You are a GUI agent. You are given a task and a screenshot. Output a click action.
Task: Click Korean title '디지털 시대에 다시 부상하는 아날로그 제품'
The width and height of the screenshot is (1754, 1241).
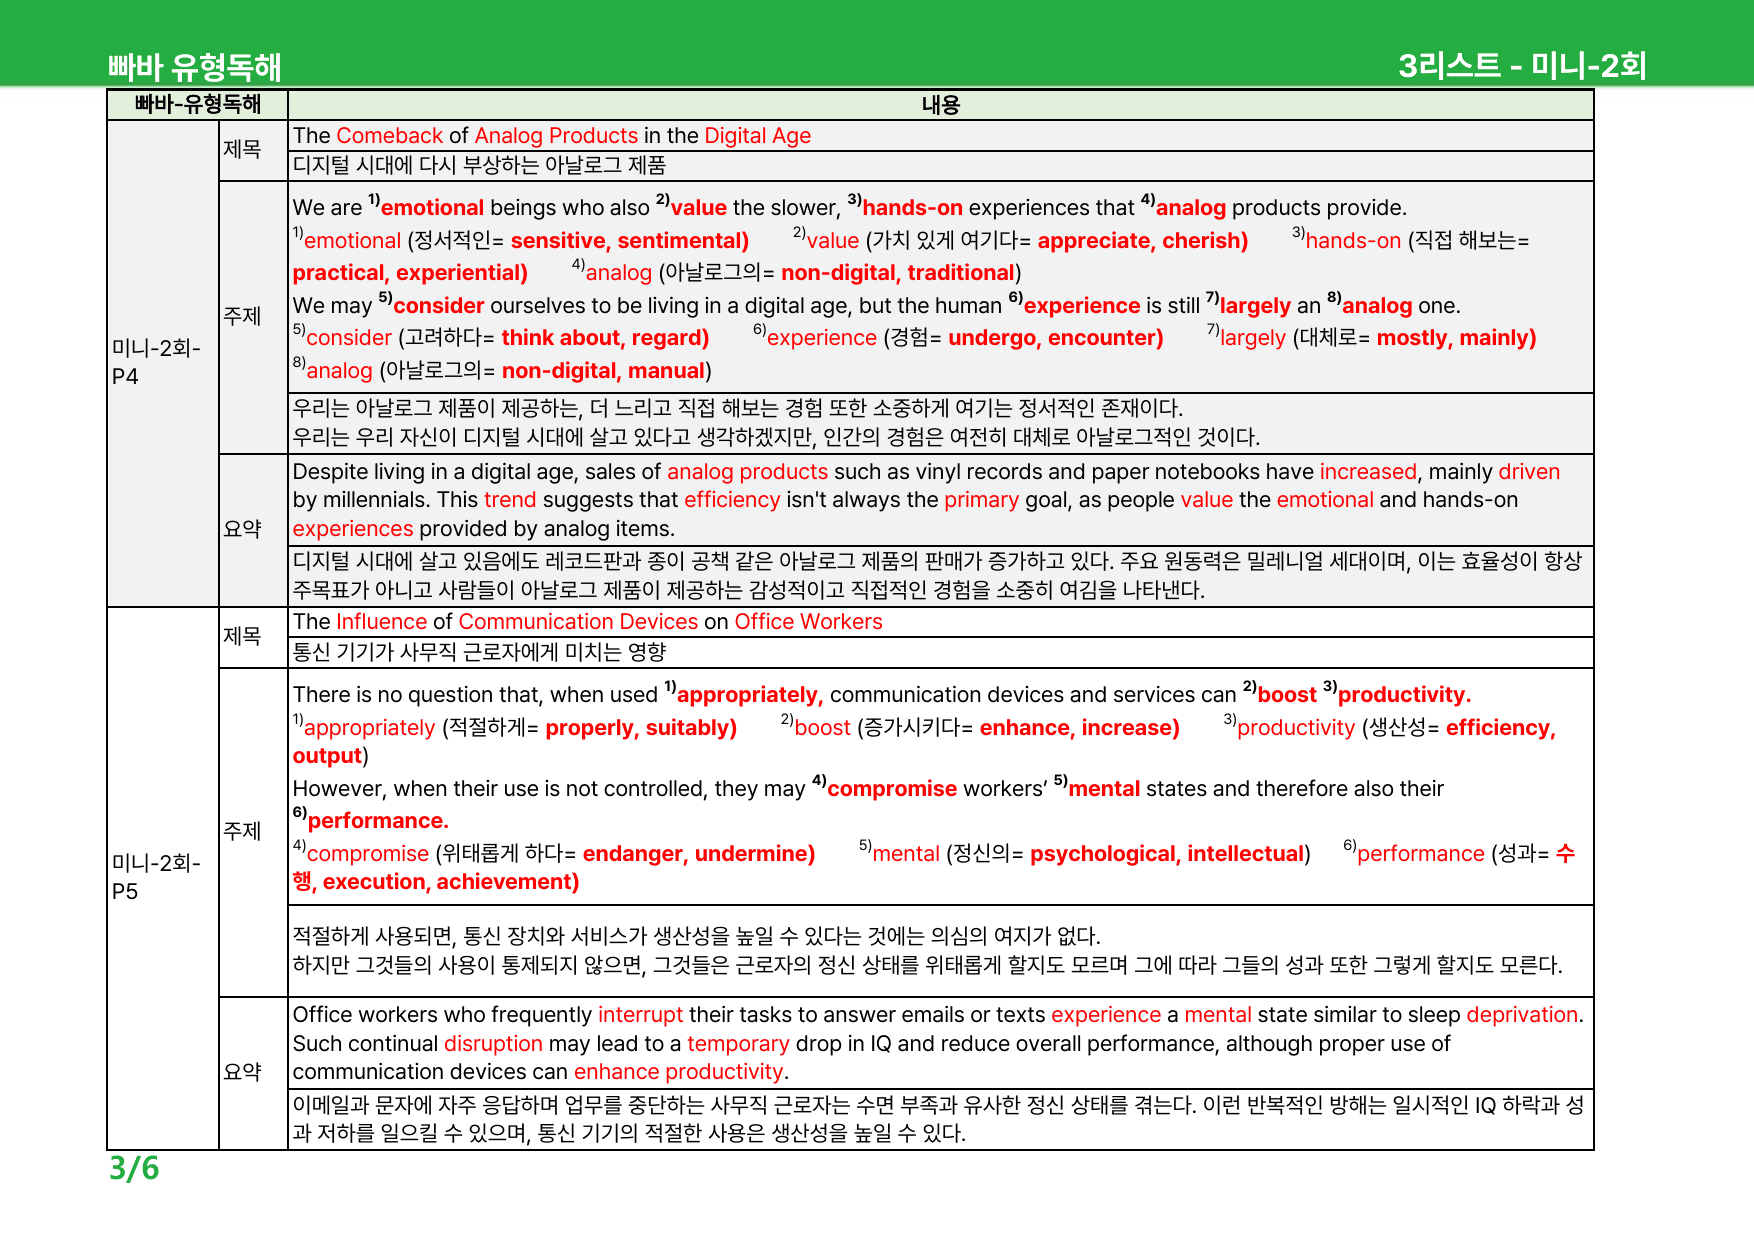pyautogui.click(x=479, y=165)
